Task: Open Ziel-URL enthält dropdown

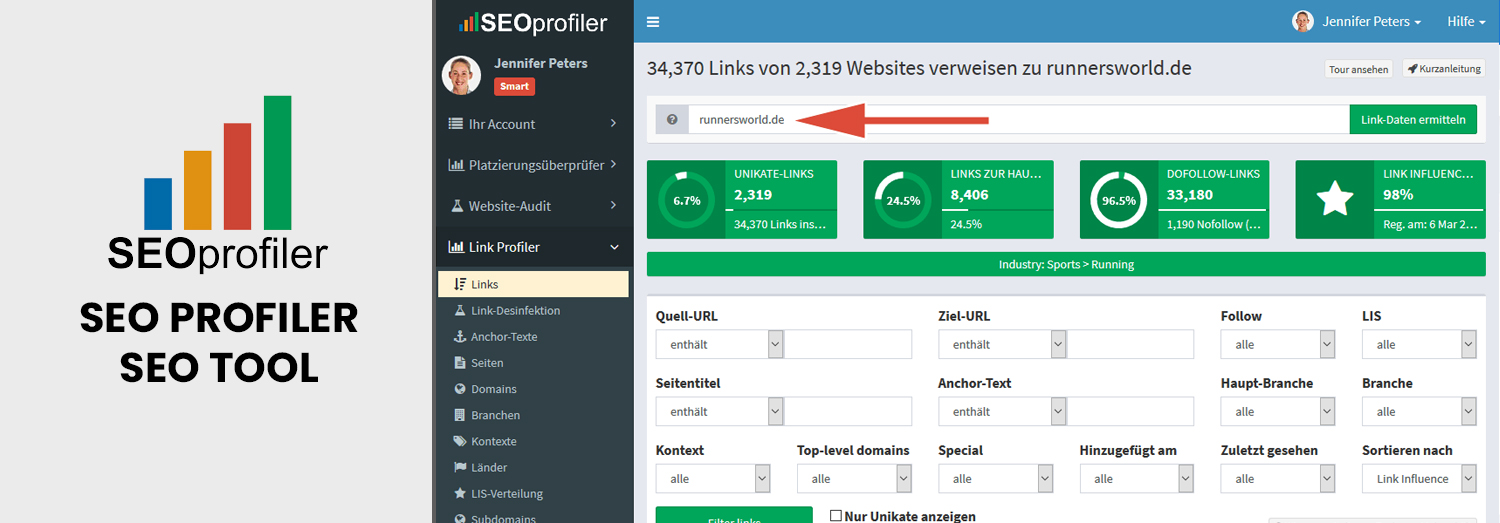Action: [x=1002, y=344]
